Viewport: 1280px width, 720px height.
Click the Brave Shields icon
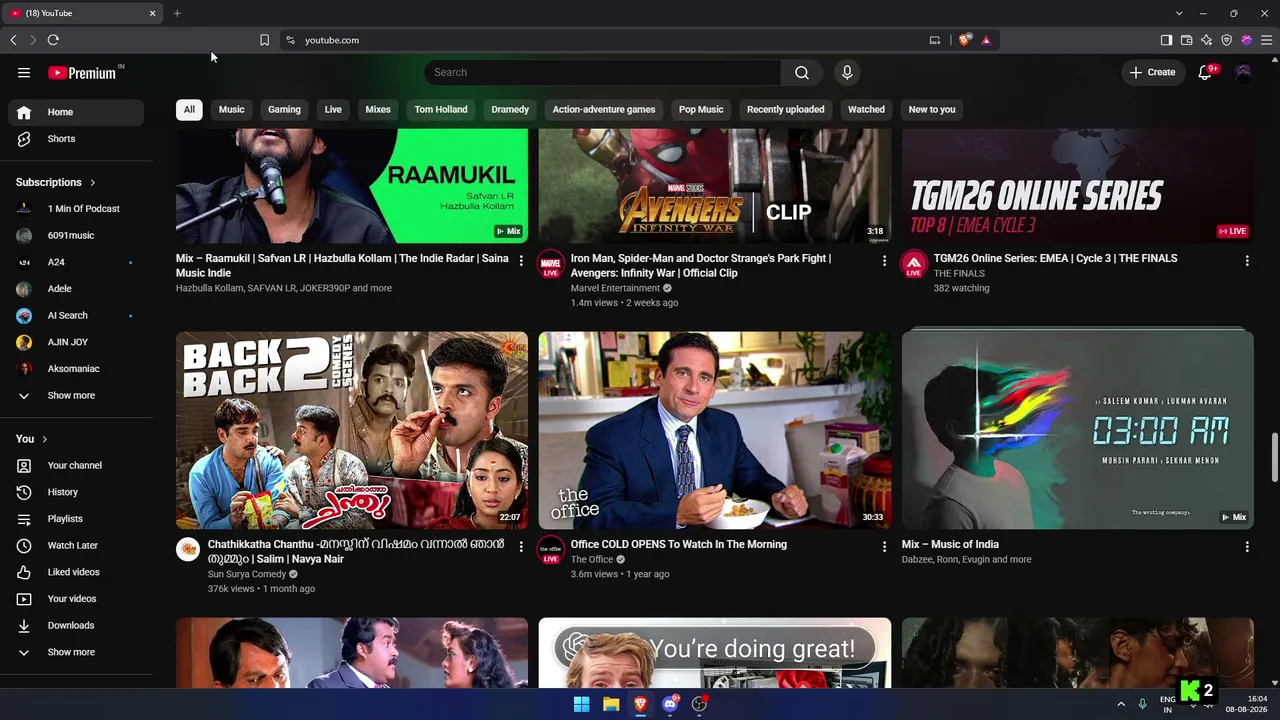[x=964, y=40]
